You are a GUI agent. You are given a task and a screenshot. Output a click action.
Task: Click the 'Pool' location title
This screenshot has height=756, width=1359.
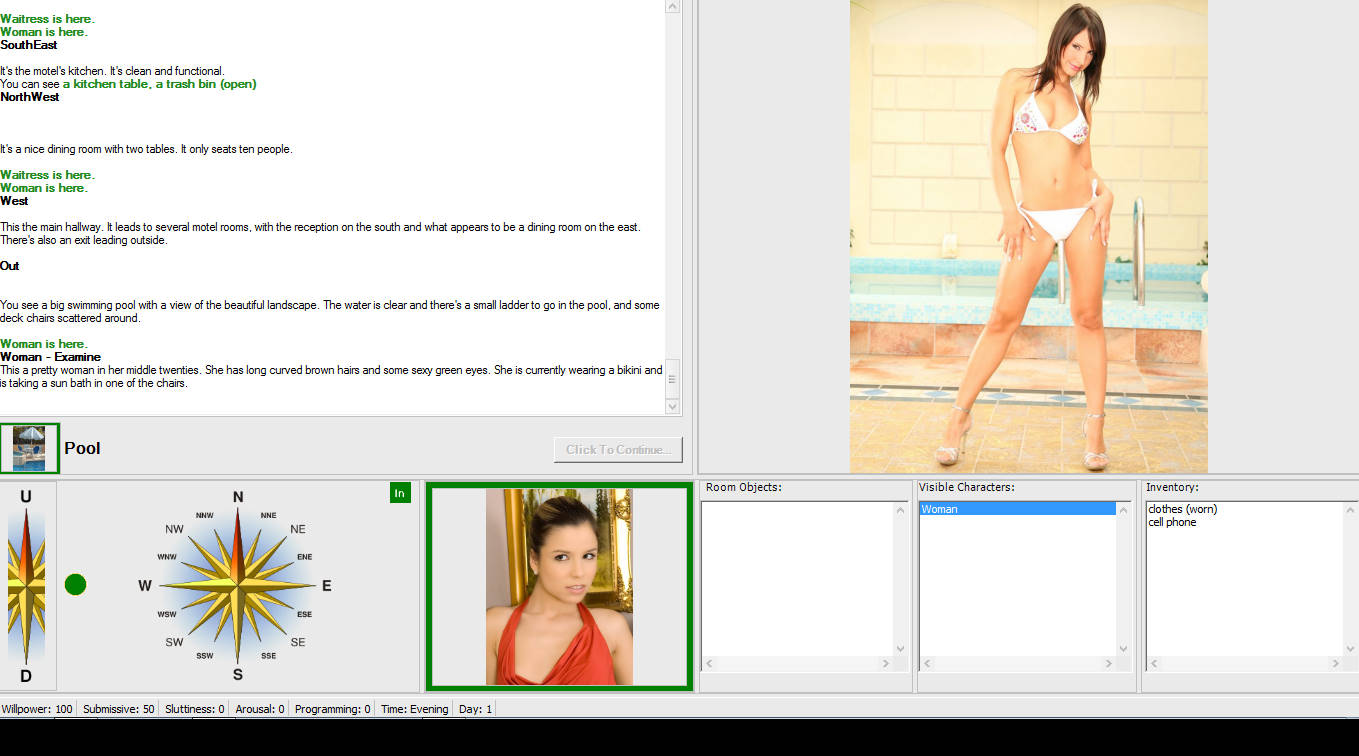click(x=82, y=448)
